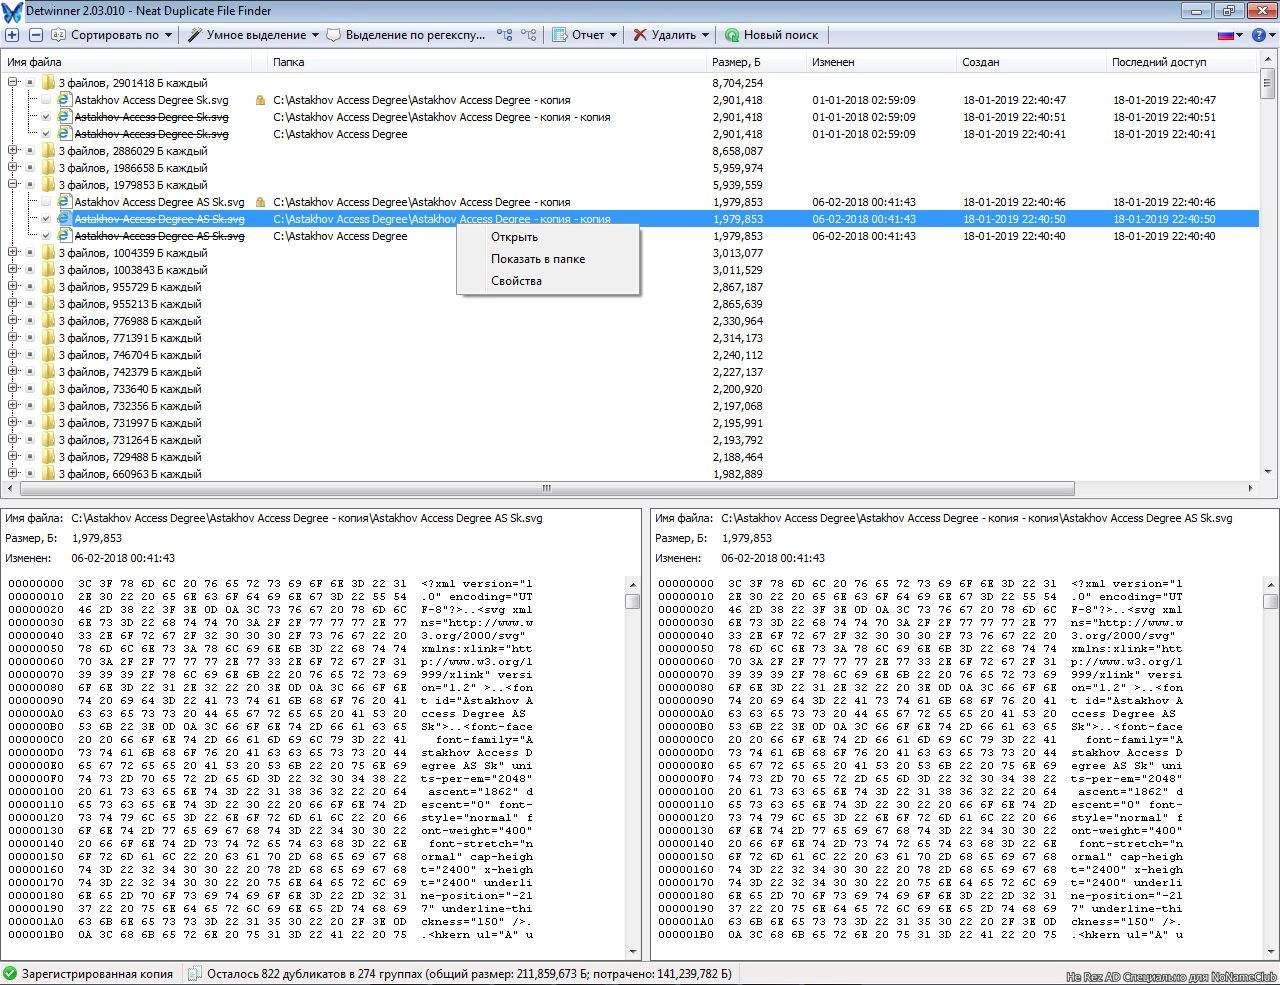1280x985 pixels.
Task: Toggle checkbox of 2901418 Б group
Action: point(30,83)
